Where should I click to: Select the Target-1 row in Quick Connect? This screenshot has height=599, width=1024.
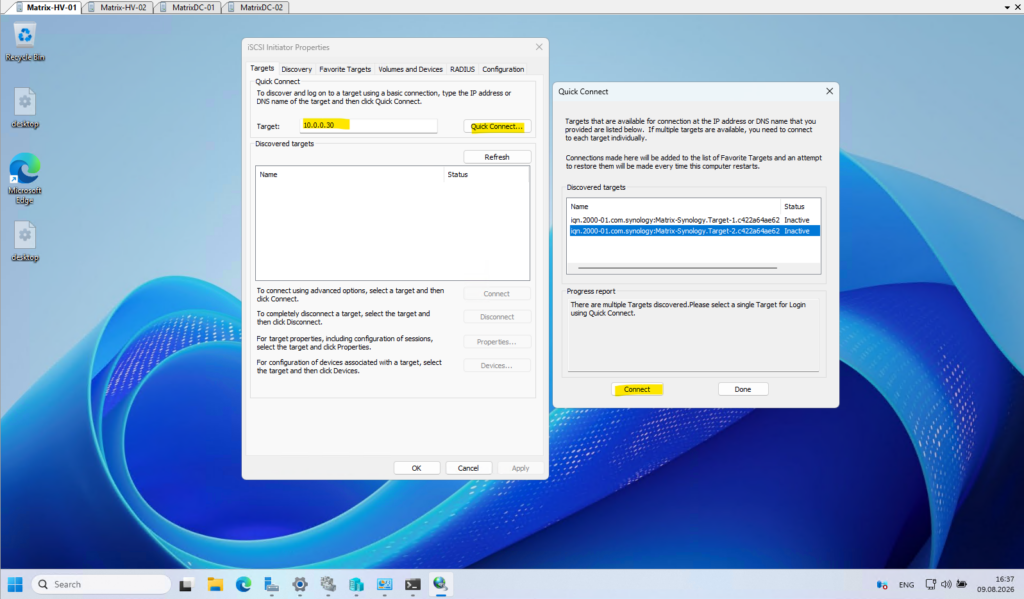tap(694, 220)
